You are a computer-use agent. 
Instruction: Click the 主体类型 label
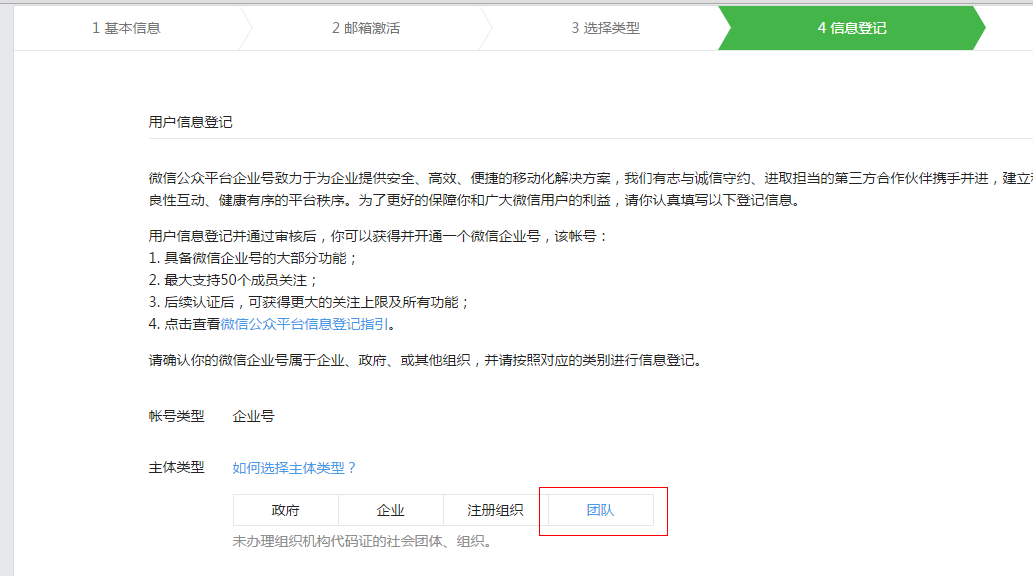point(177,468)
